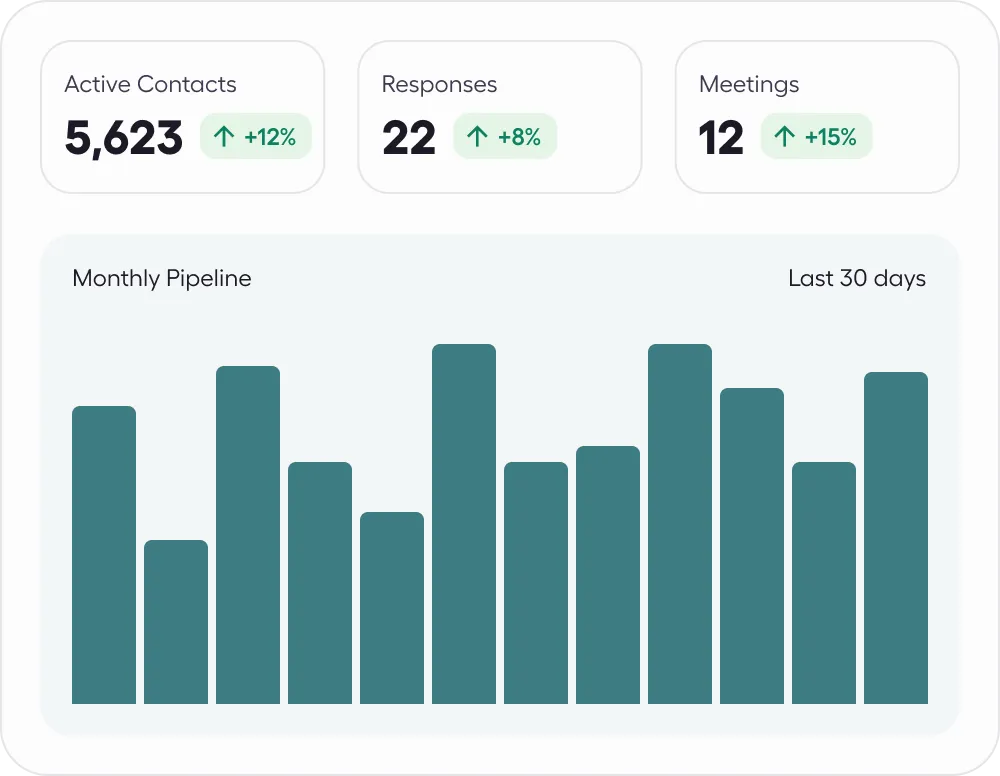Open the Last 30 days range selector
This screenshot has width=1000, height=776.
coord(856,279)
